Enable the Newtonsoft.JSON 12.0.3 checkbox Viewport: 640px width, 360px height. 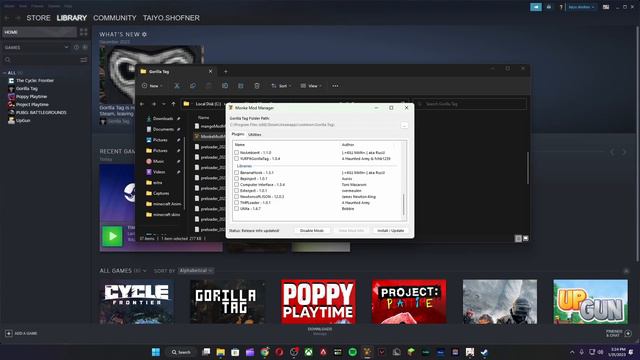click(x=236, y=196)
